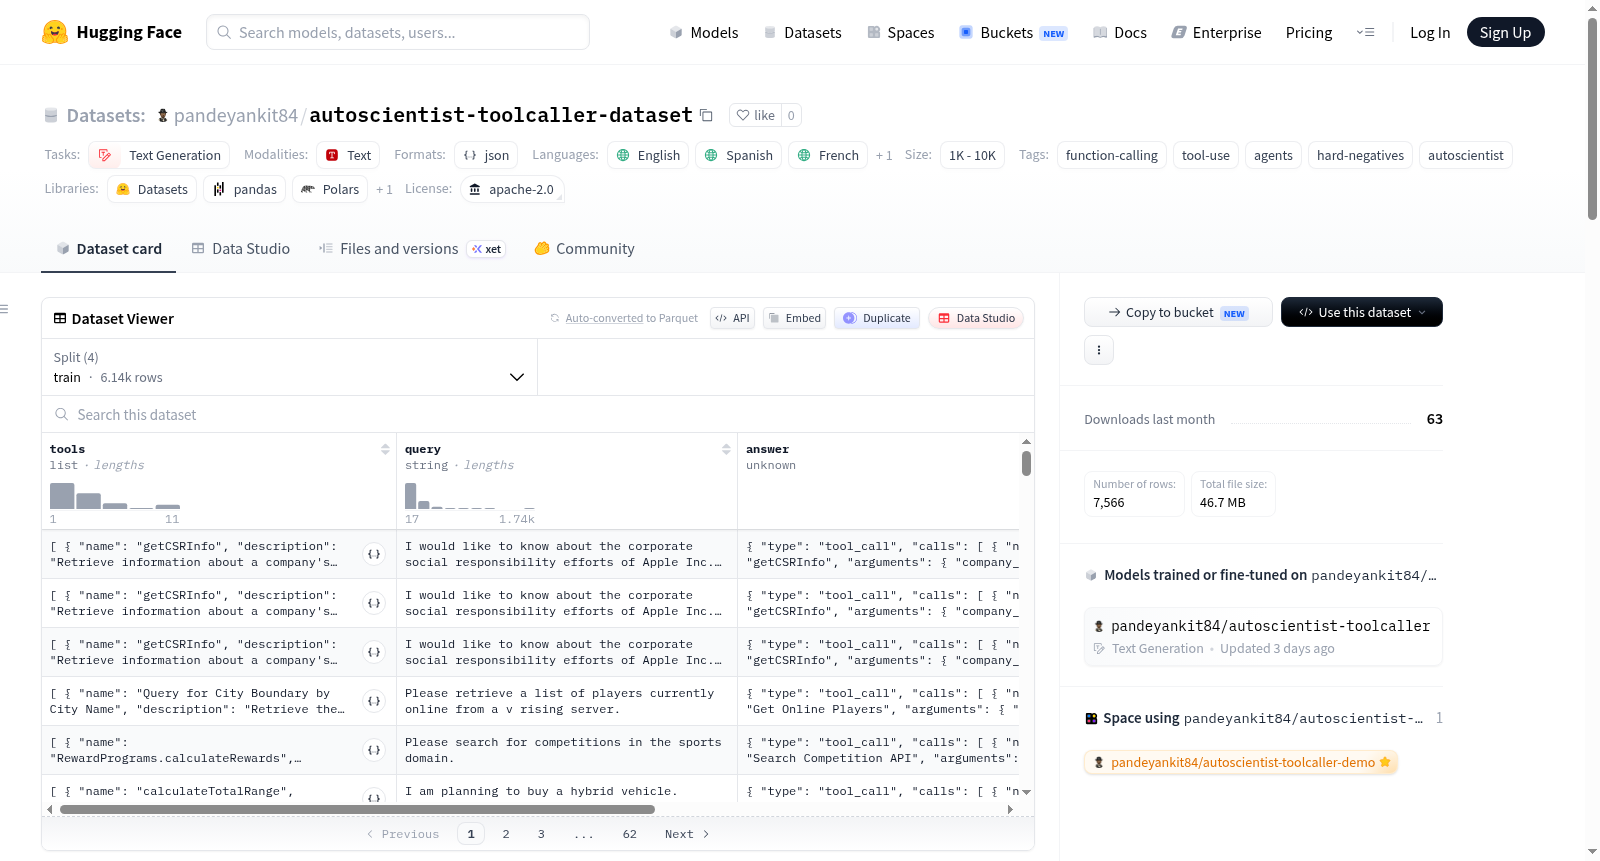
Task: Open autoscientist-toolcaller-demo space link
Action: click(x=1241, y=762)
